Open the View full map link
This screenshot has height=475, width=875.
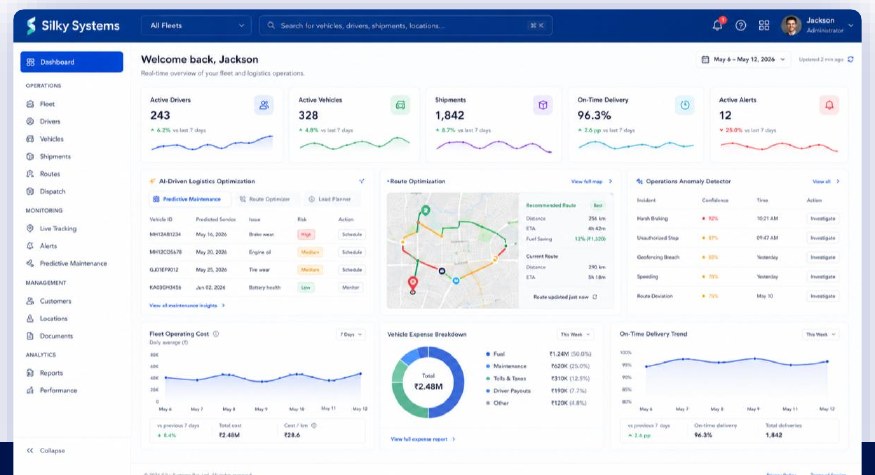pyautogui.click(x=591, y=181)
